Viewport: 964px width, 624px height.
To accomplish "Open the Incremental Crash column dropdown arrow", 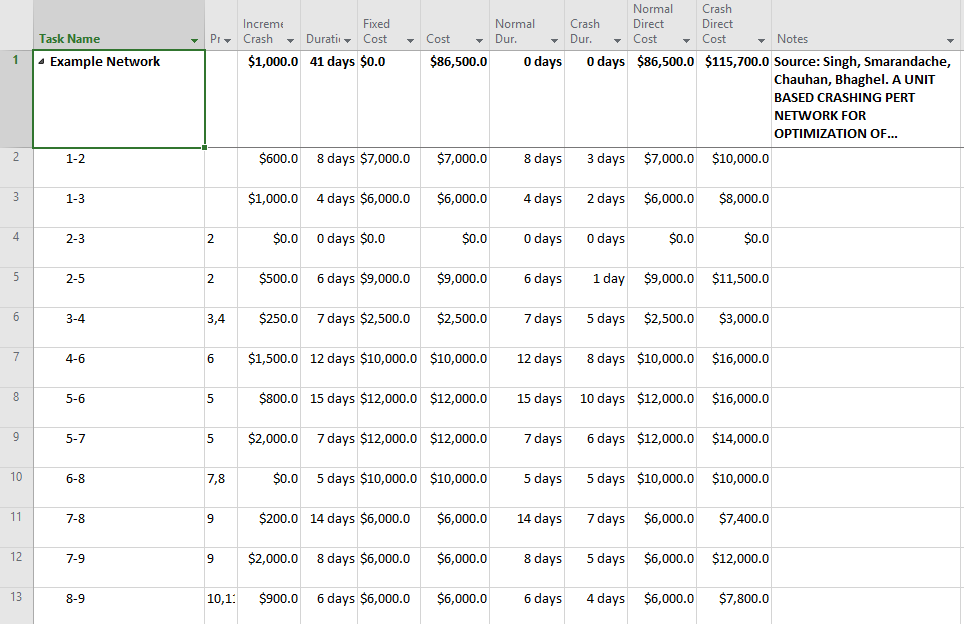I will (x=290, y=41).
